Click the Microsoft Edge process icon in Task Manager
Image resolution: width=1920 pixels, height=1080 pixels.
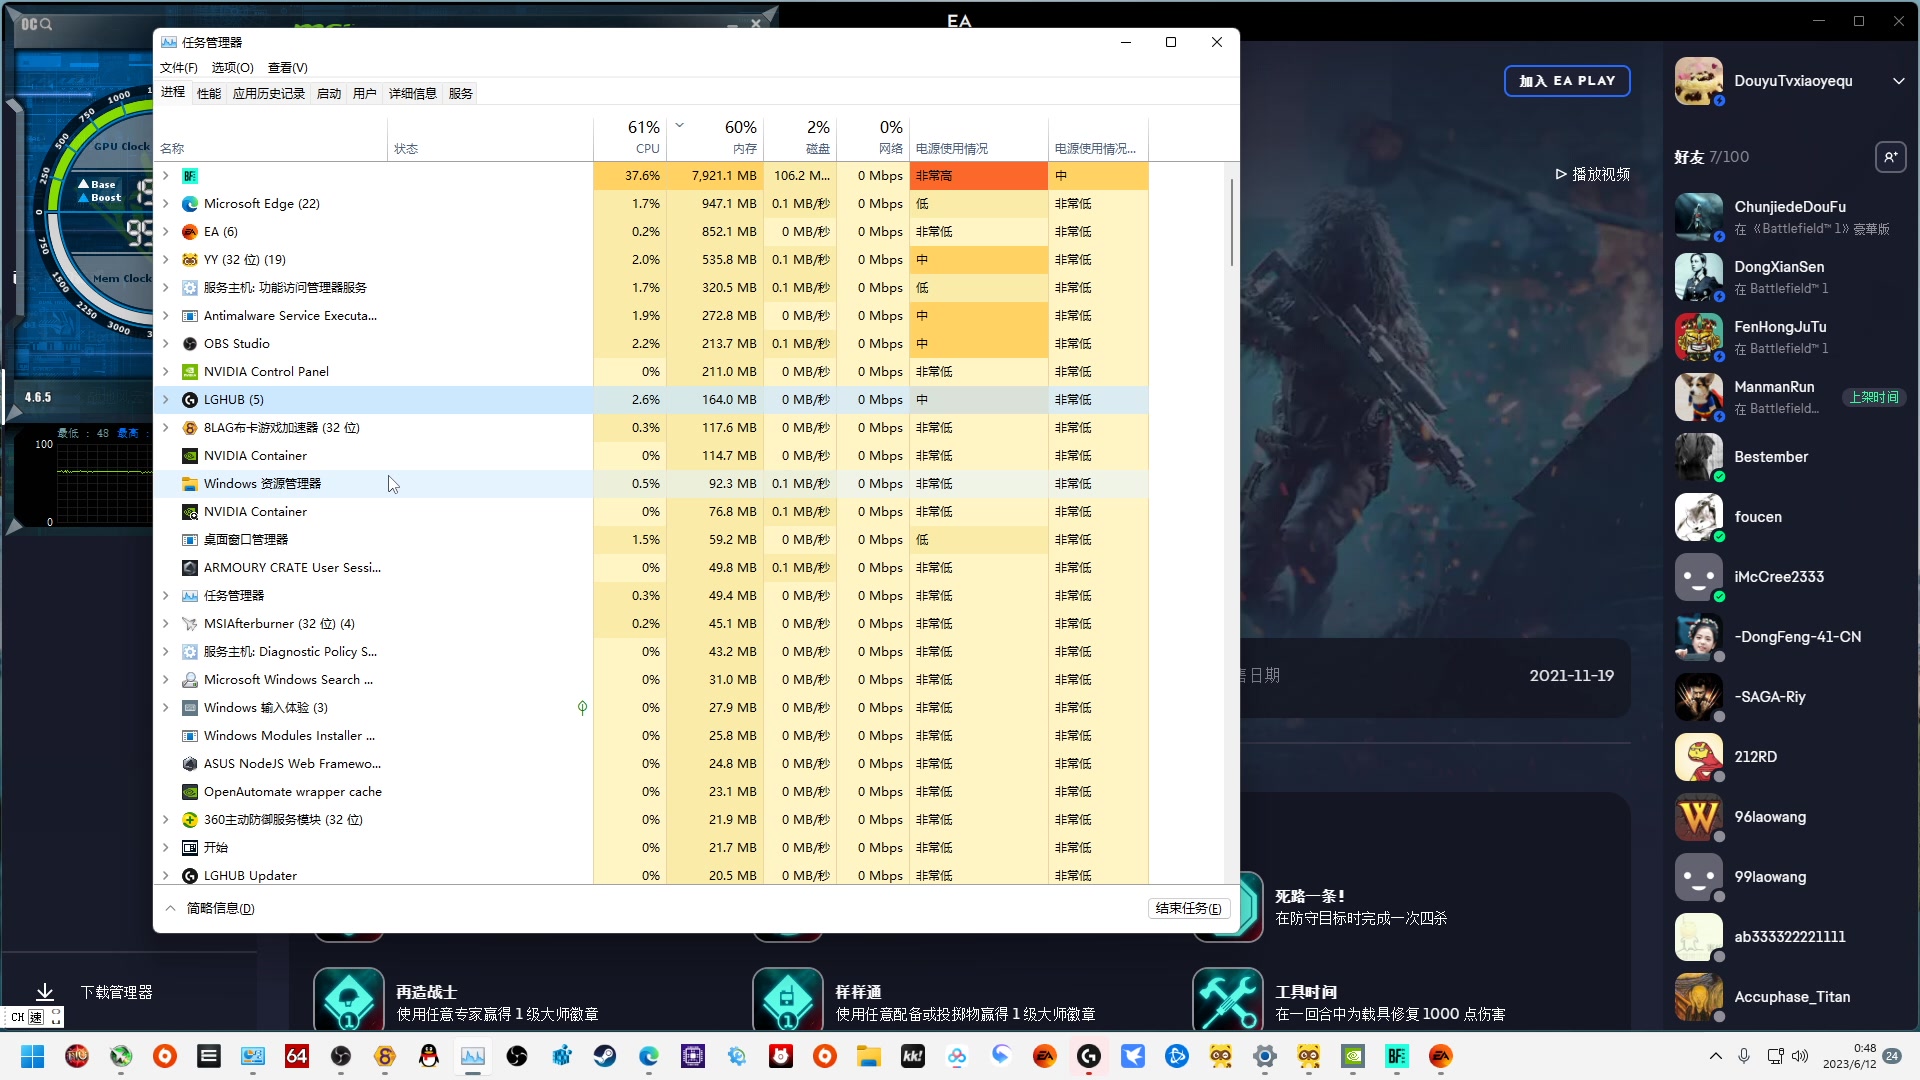(190, 204)
